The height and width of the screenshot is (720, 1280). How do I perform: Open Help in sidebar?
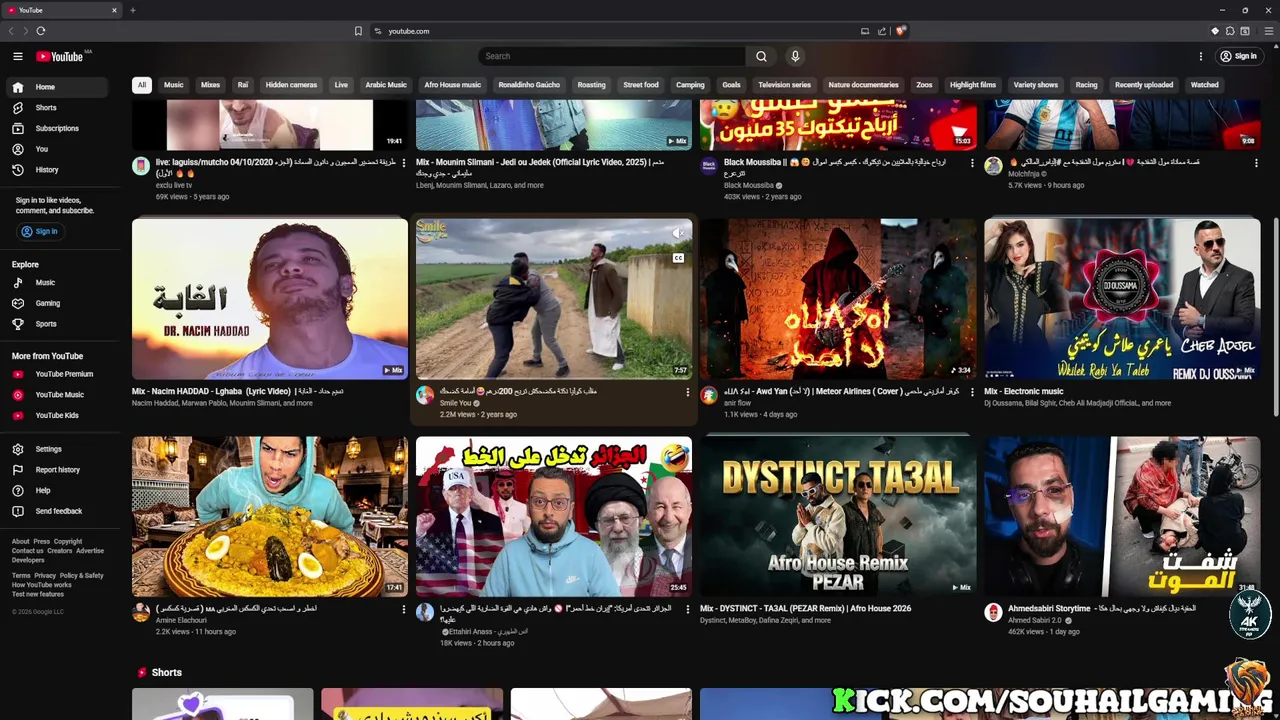[56, 490]
